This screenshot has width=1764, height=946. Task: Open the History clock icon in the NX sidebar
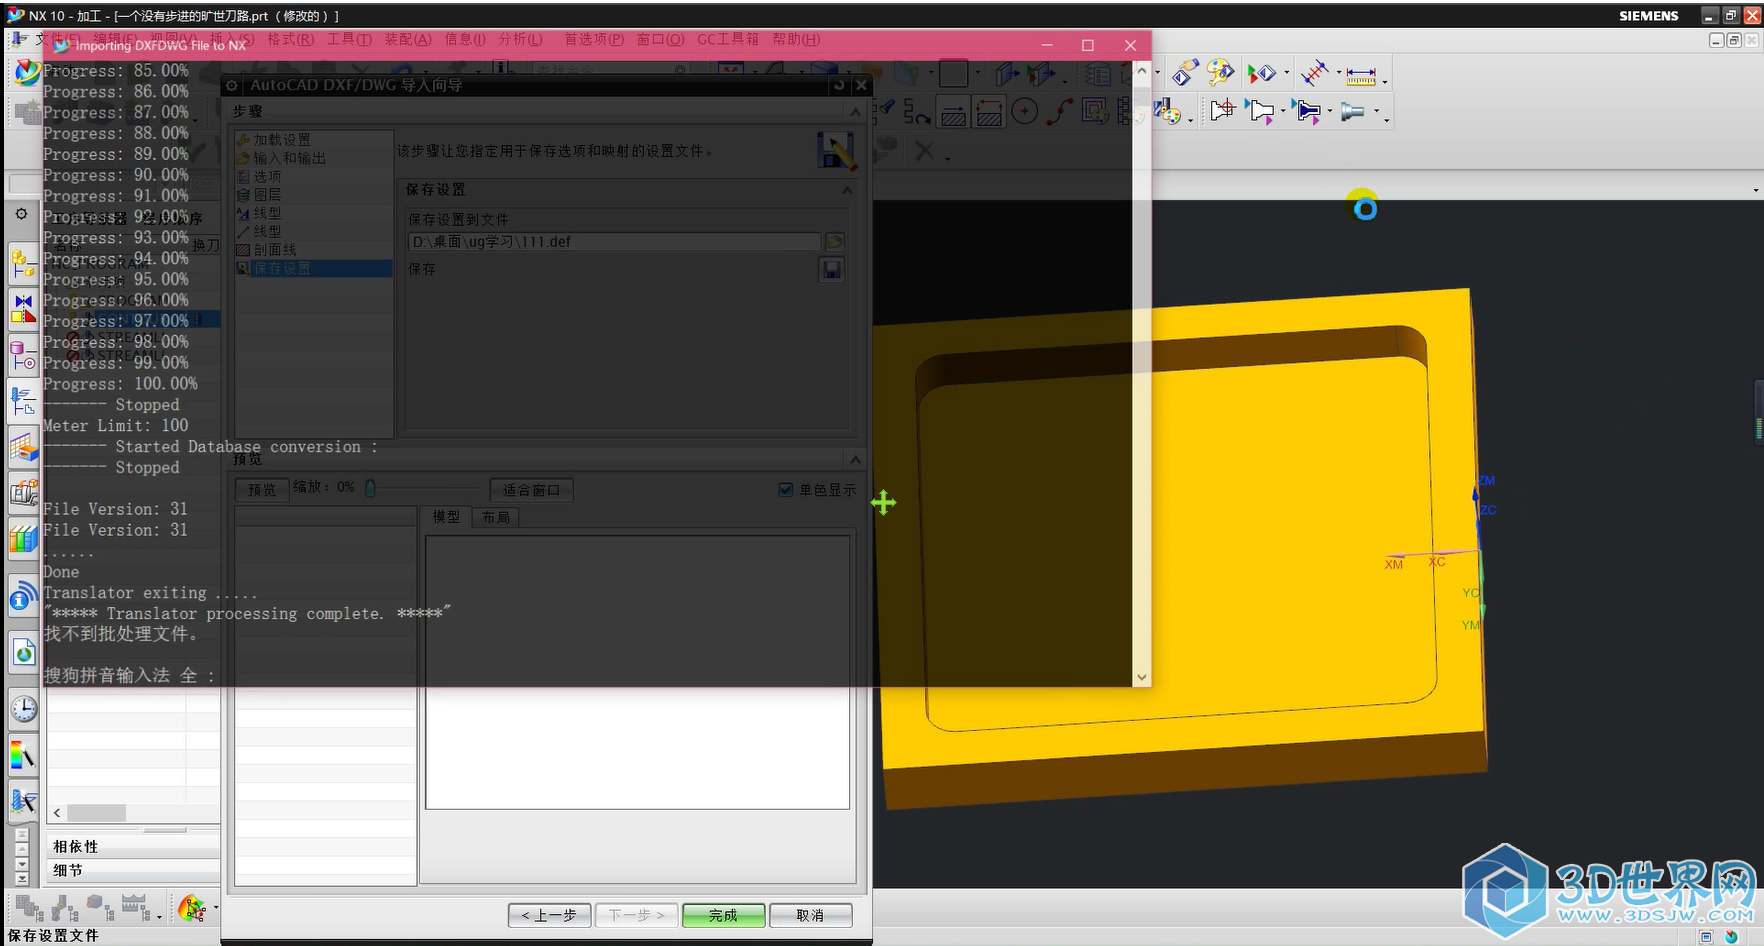coord(23,709)
